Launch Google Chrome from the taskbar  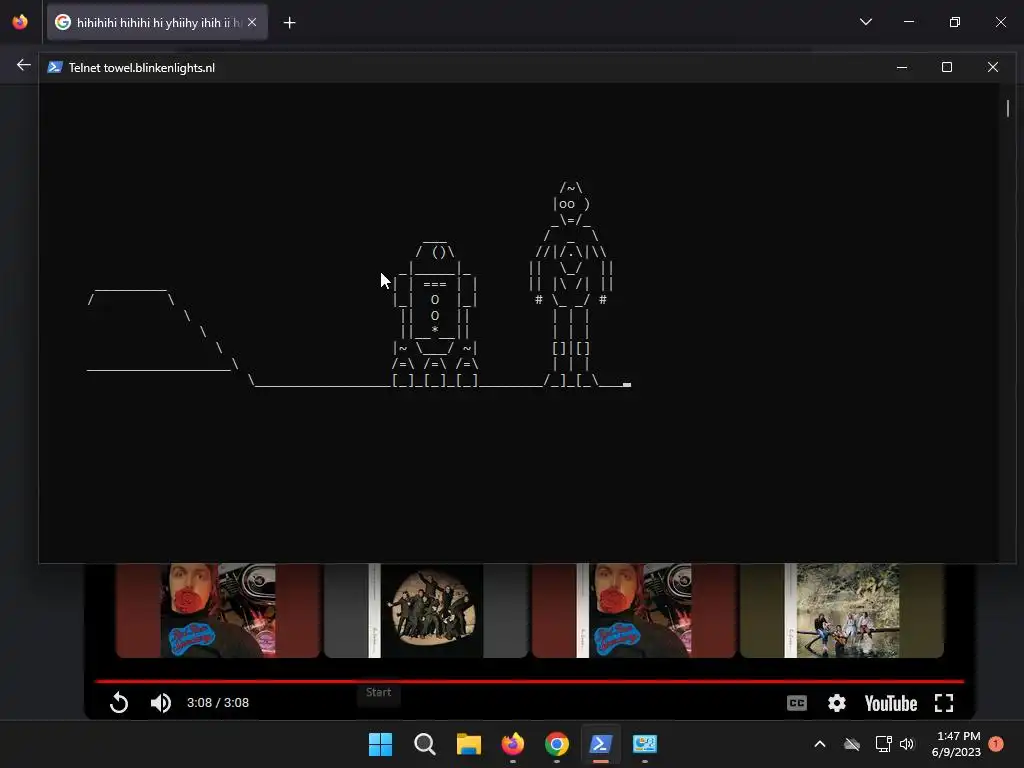[x=556, y=744]
